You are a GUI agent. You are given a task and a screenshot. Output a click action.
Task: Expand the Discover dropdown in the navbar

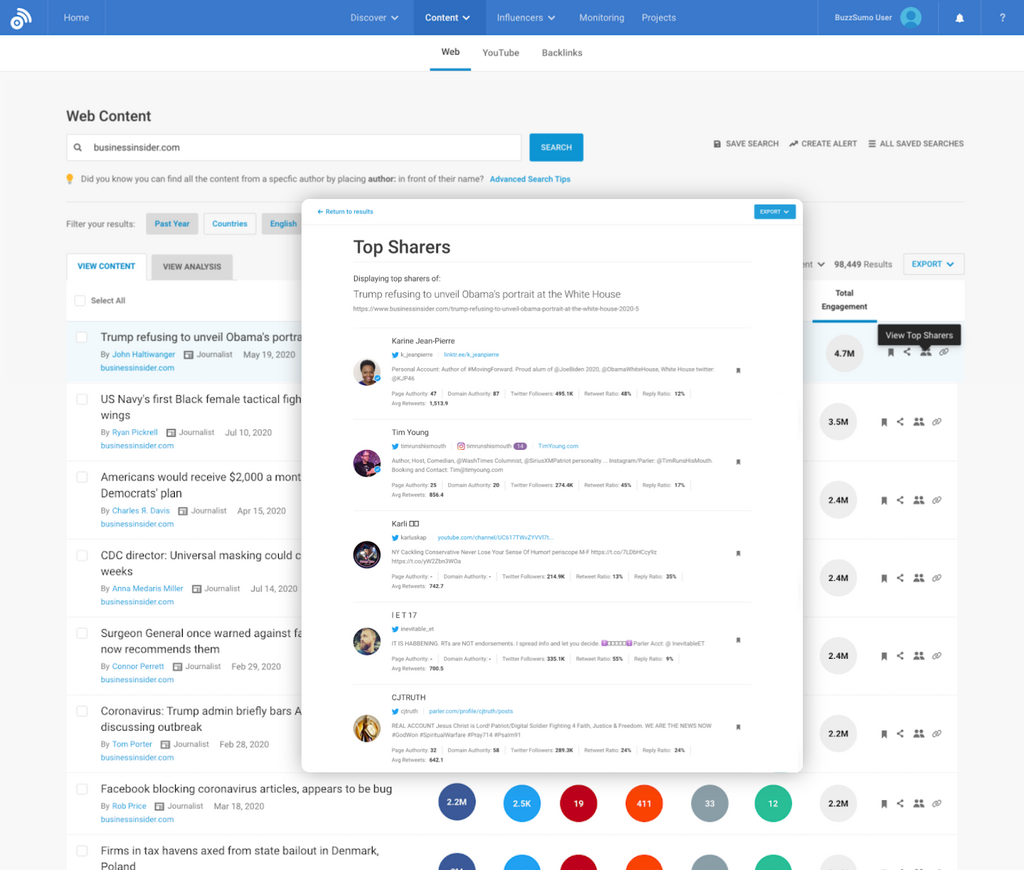coord(374,18)
